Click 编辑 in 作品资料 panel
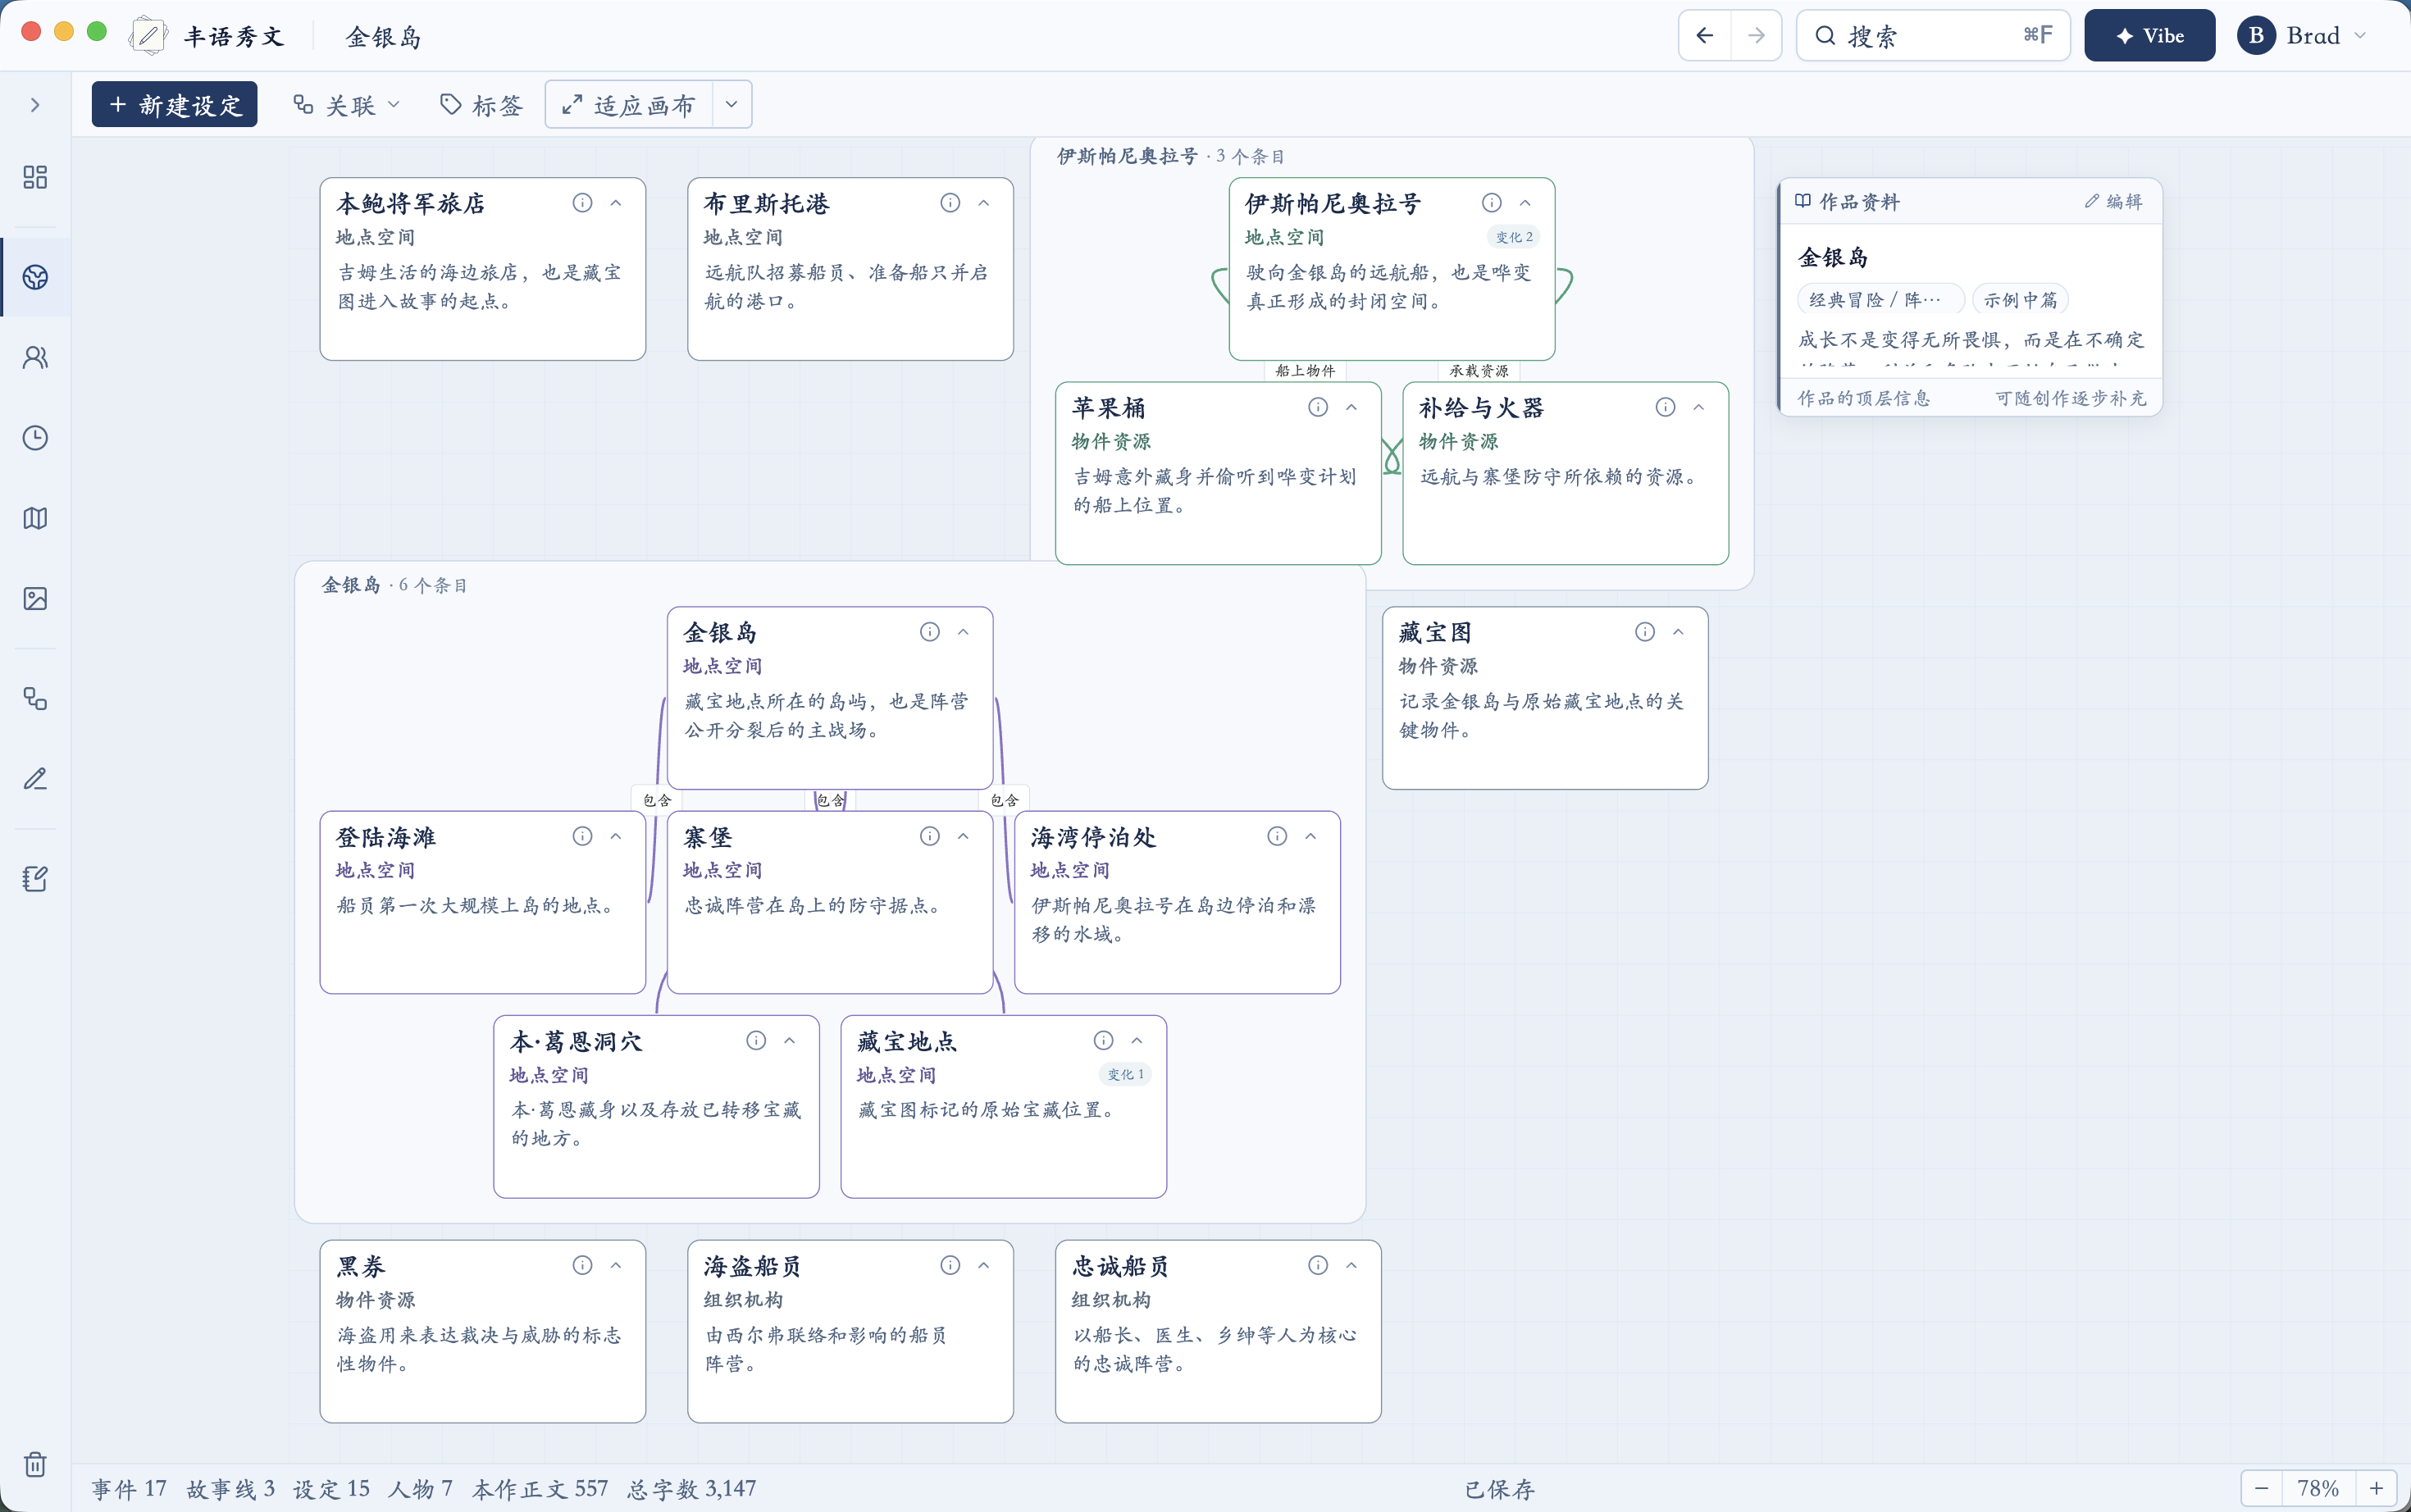The height and width of the screenshot is (1512, 2411). point(2114,201)
